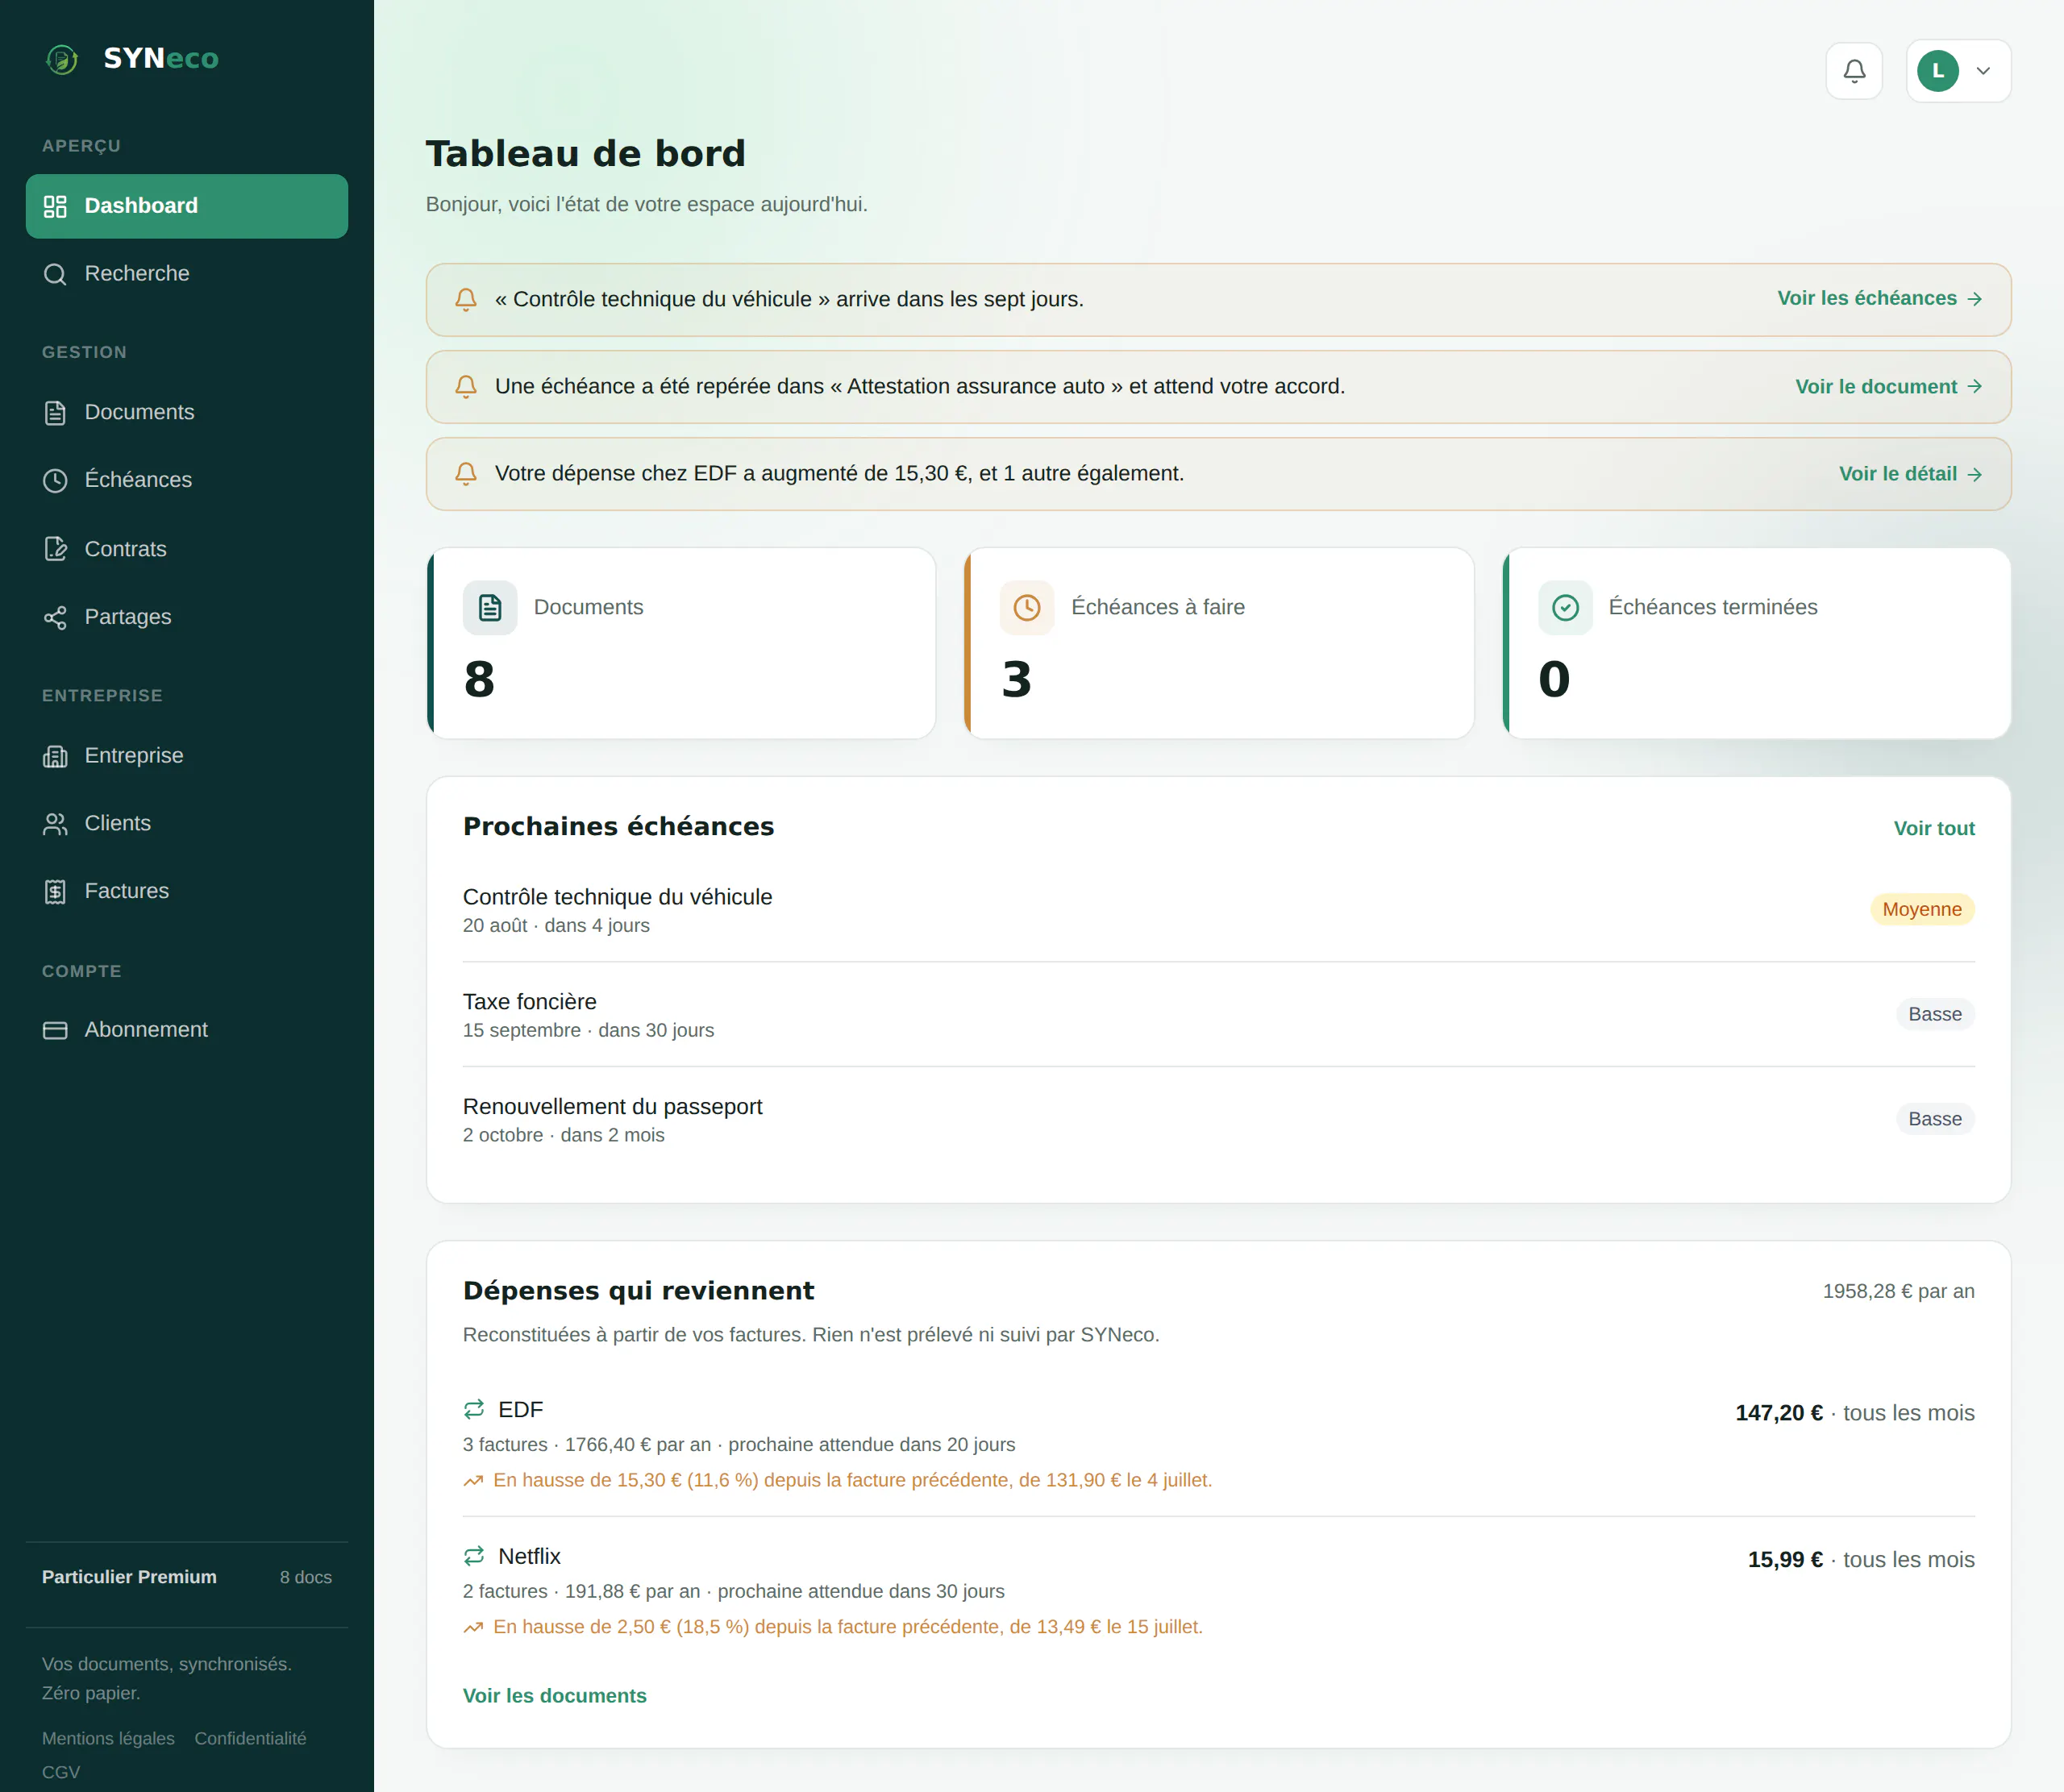Click Basse badge on passeport row
The width and height of the screenshot is (2064, 1792).
[x=1935, y=1120]
